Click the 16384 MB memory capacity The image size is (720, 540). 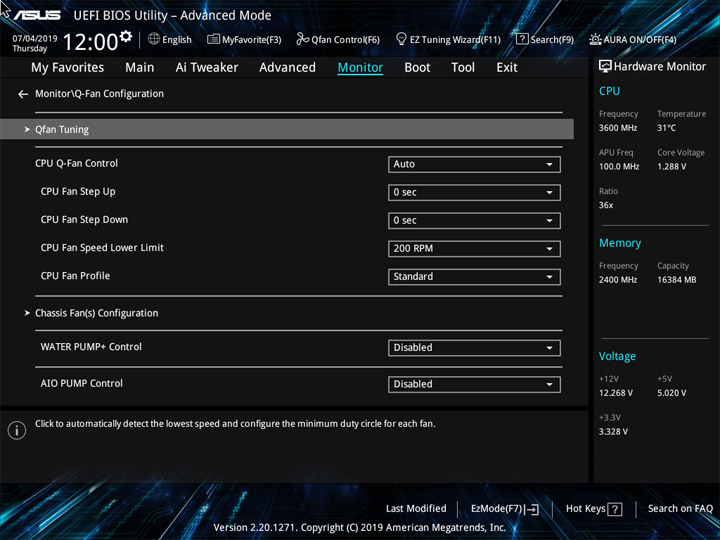click(x=676, y=280)
